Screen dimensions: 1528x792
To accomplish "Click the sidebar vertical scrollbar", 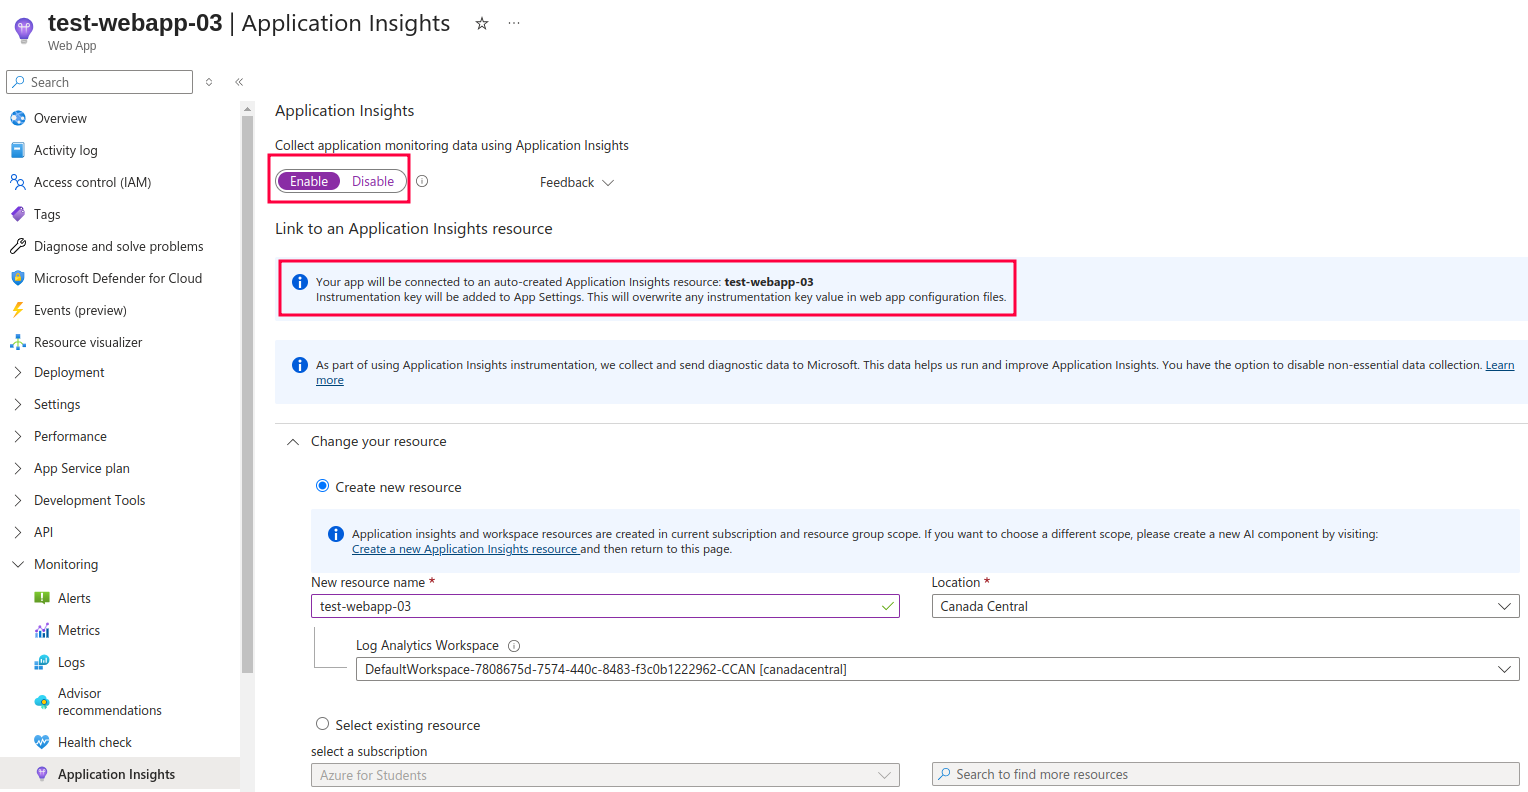I will 247,395.
